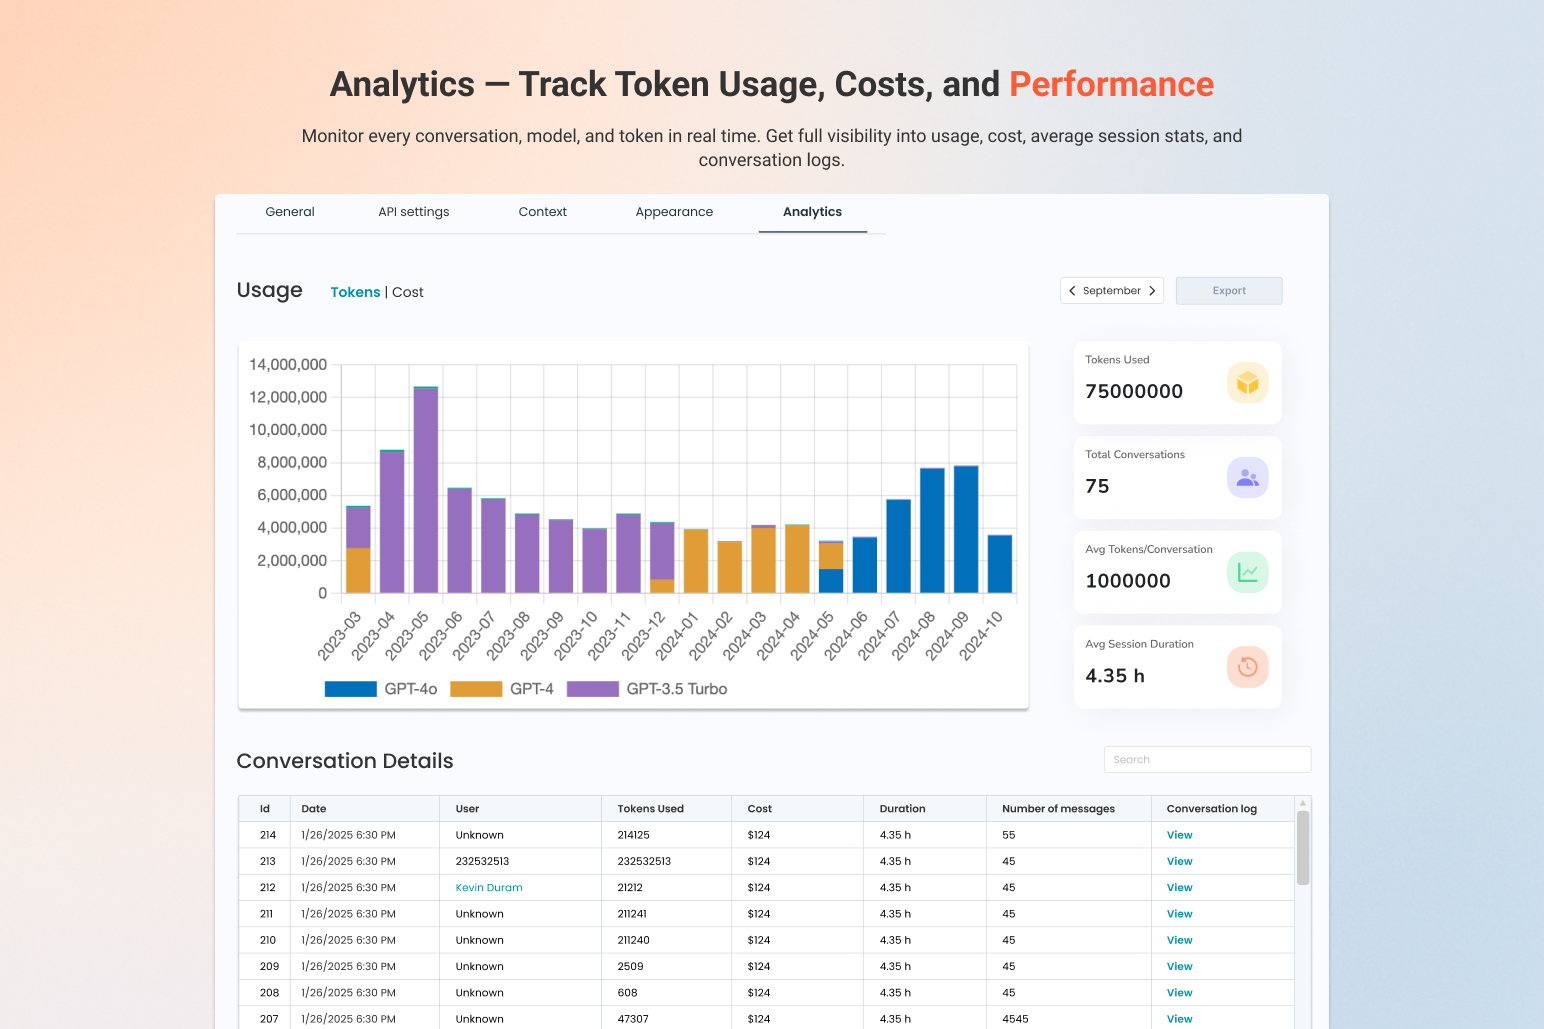This screenshot has height=1029, width=1544.
Task: Select the GPT-4o blue legend swatch
Action: tap(349, 688)
